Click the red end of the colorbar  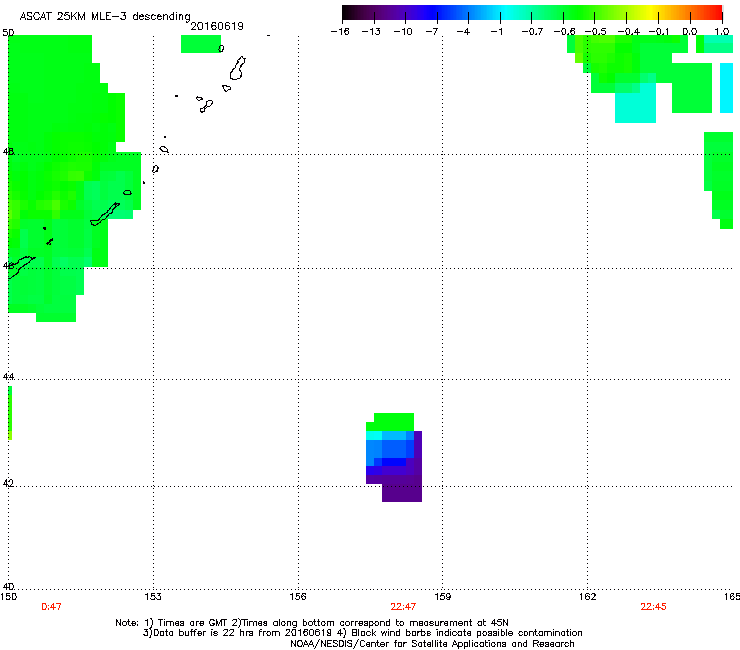pyautogui.click(x=715, y=13)
